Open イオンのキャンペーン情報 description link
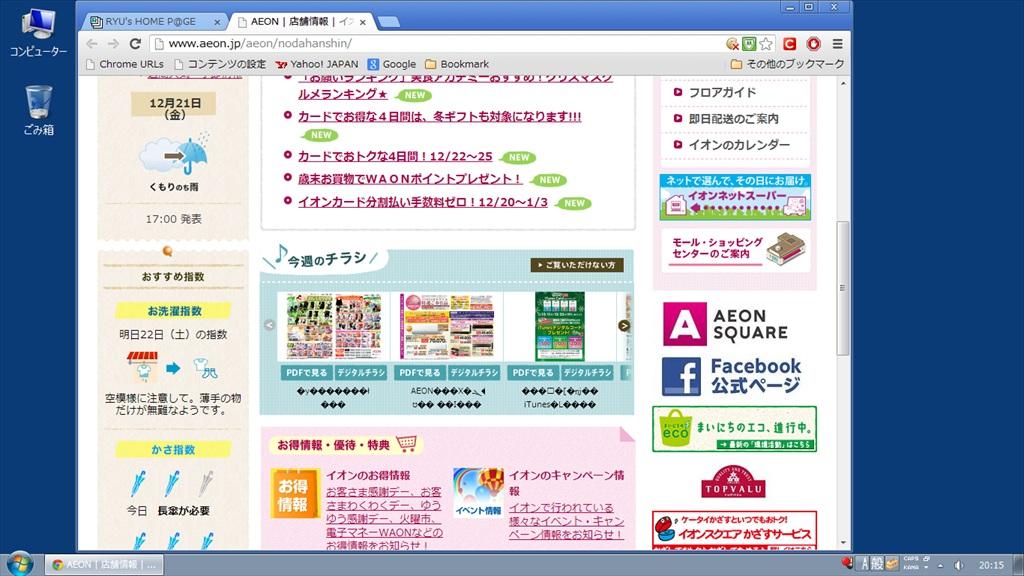 [566, 521]
